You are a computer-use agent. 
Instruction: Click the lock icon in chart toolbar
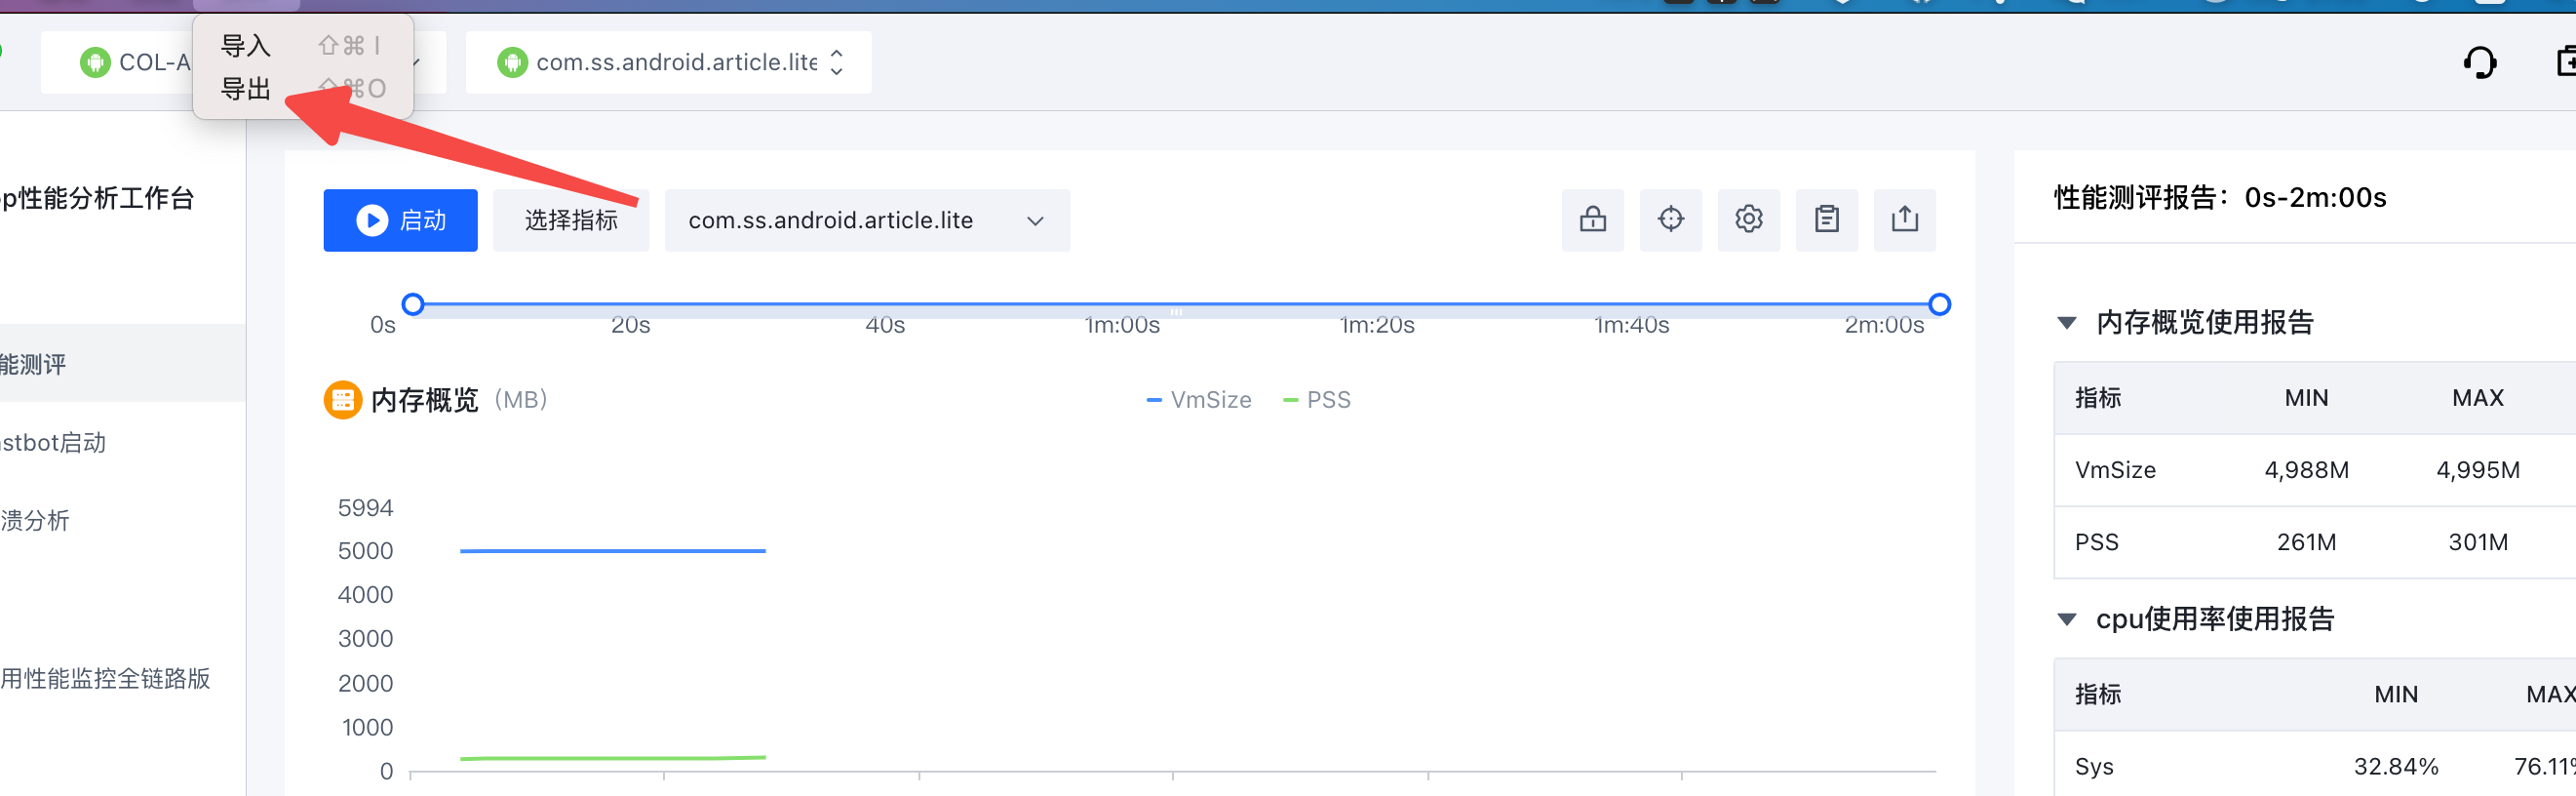click(x=1593, y=219)
